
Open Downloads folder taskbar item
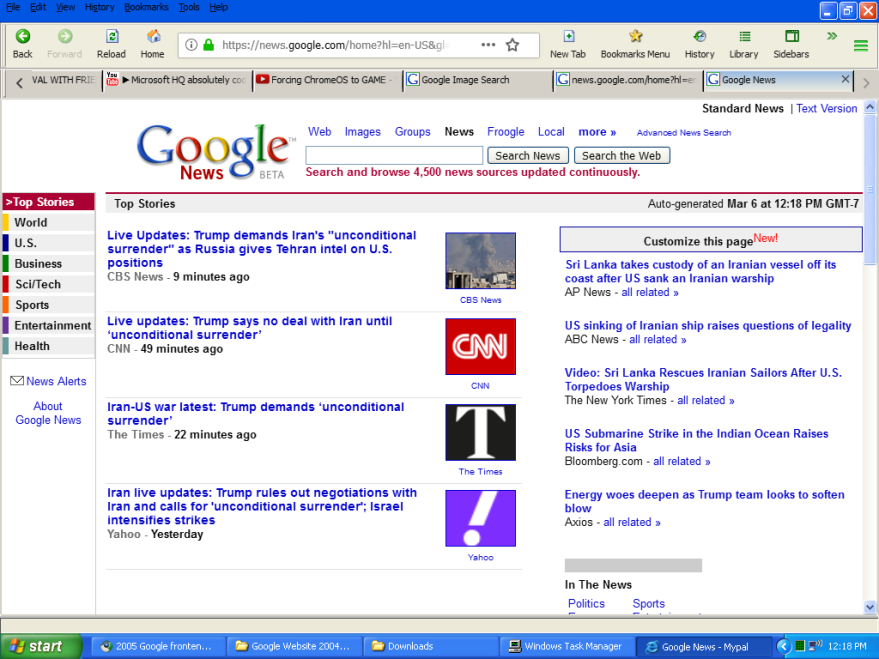(x=432, y=646)
